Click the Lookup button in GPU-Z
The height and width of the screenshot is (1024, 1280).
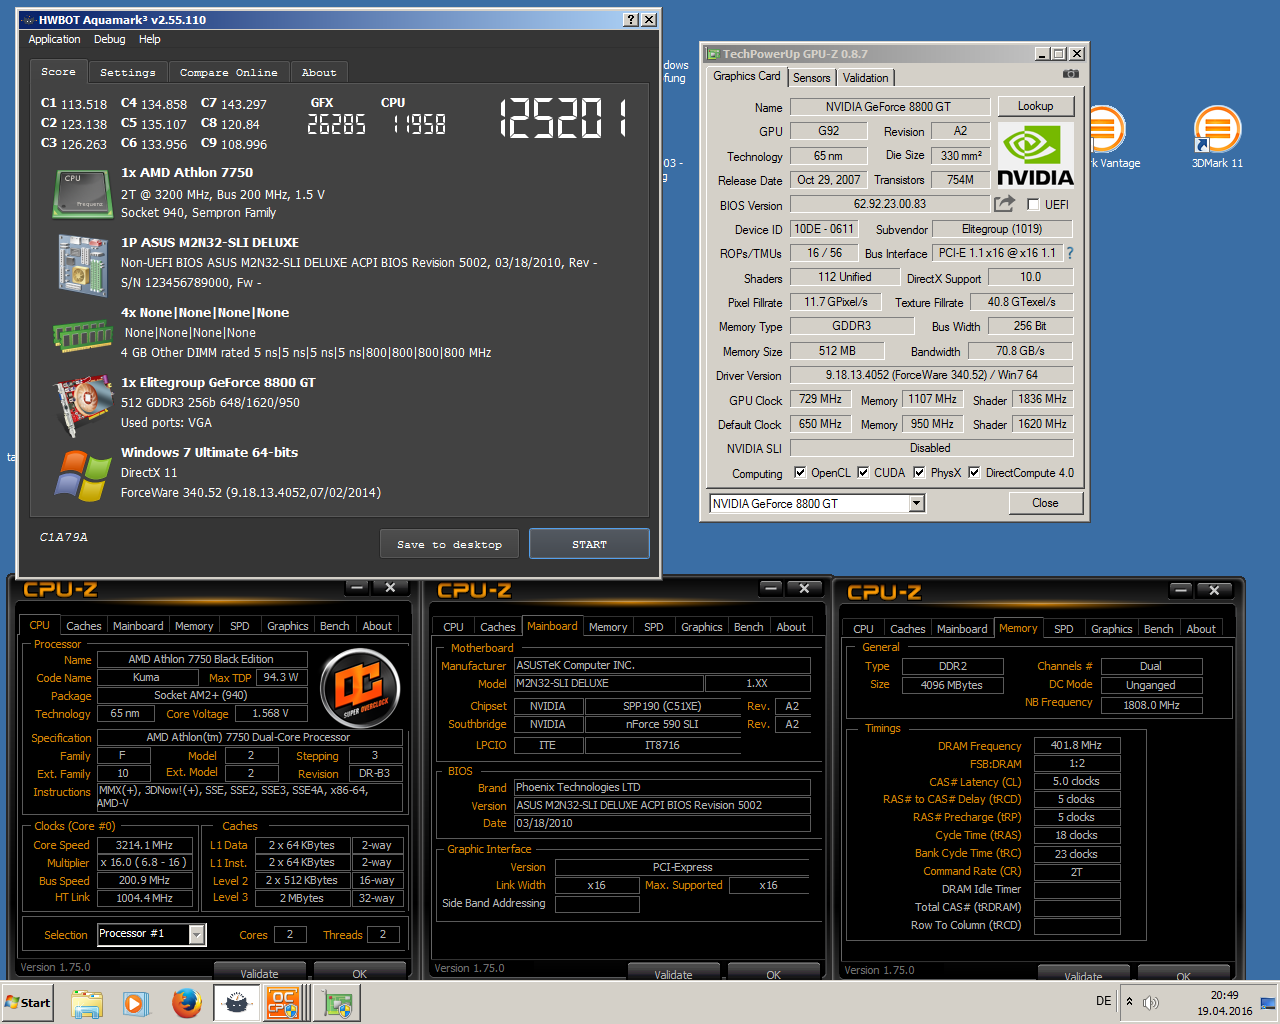pos(1035,106)
